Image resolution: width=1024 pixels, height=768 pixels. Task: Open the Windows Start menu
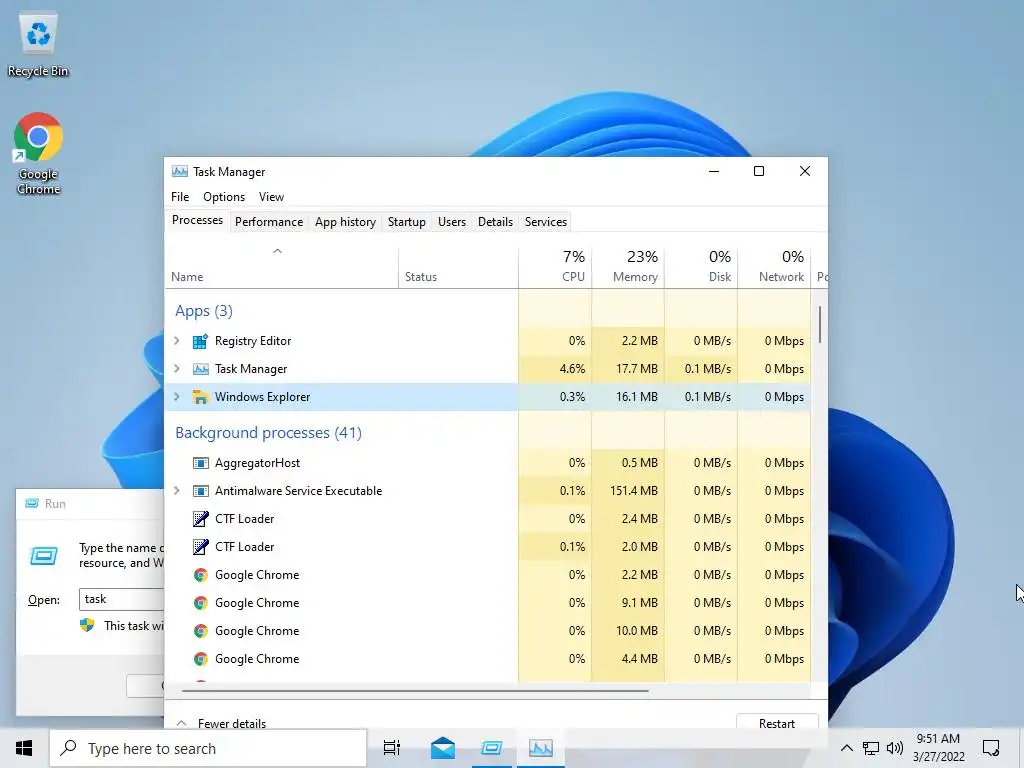[x=24, y=748]
